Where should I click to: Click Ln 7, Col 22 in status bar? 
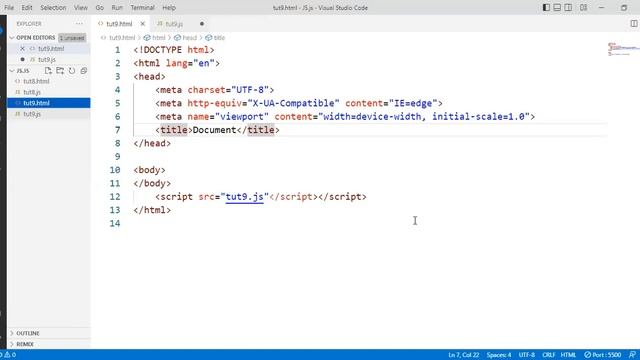463,355
